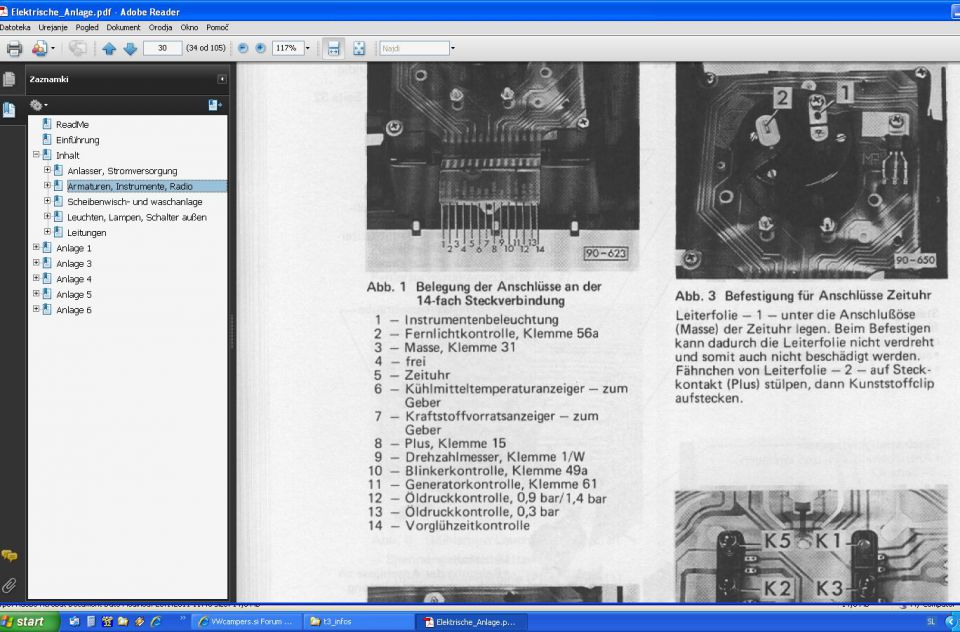Viewport: 960px width, 632px height.
Task: Go to the previous page with up arrow
Action: [109, 48]
